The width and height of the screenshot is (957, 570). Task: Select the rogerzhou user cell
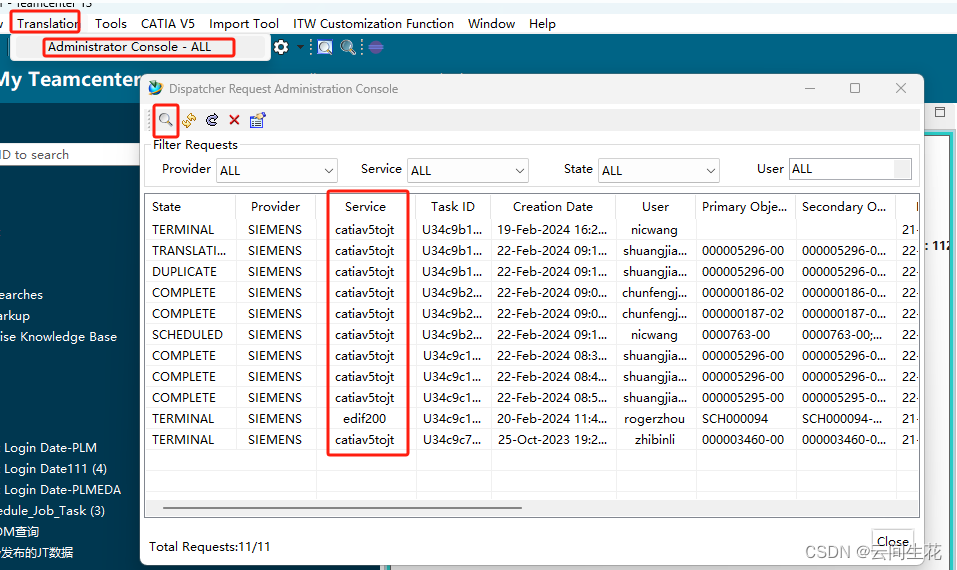point(655,419)
